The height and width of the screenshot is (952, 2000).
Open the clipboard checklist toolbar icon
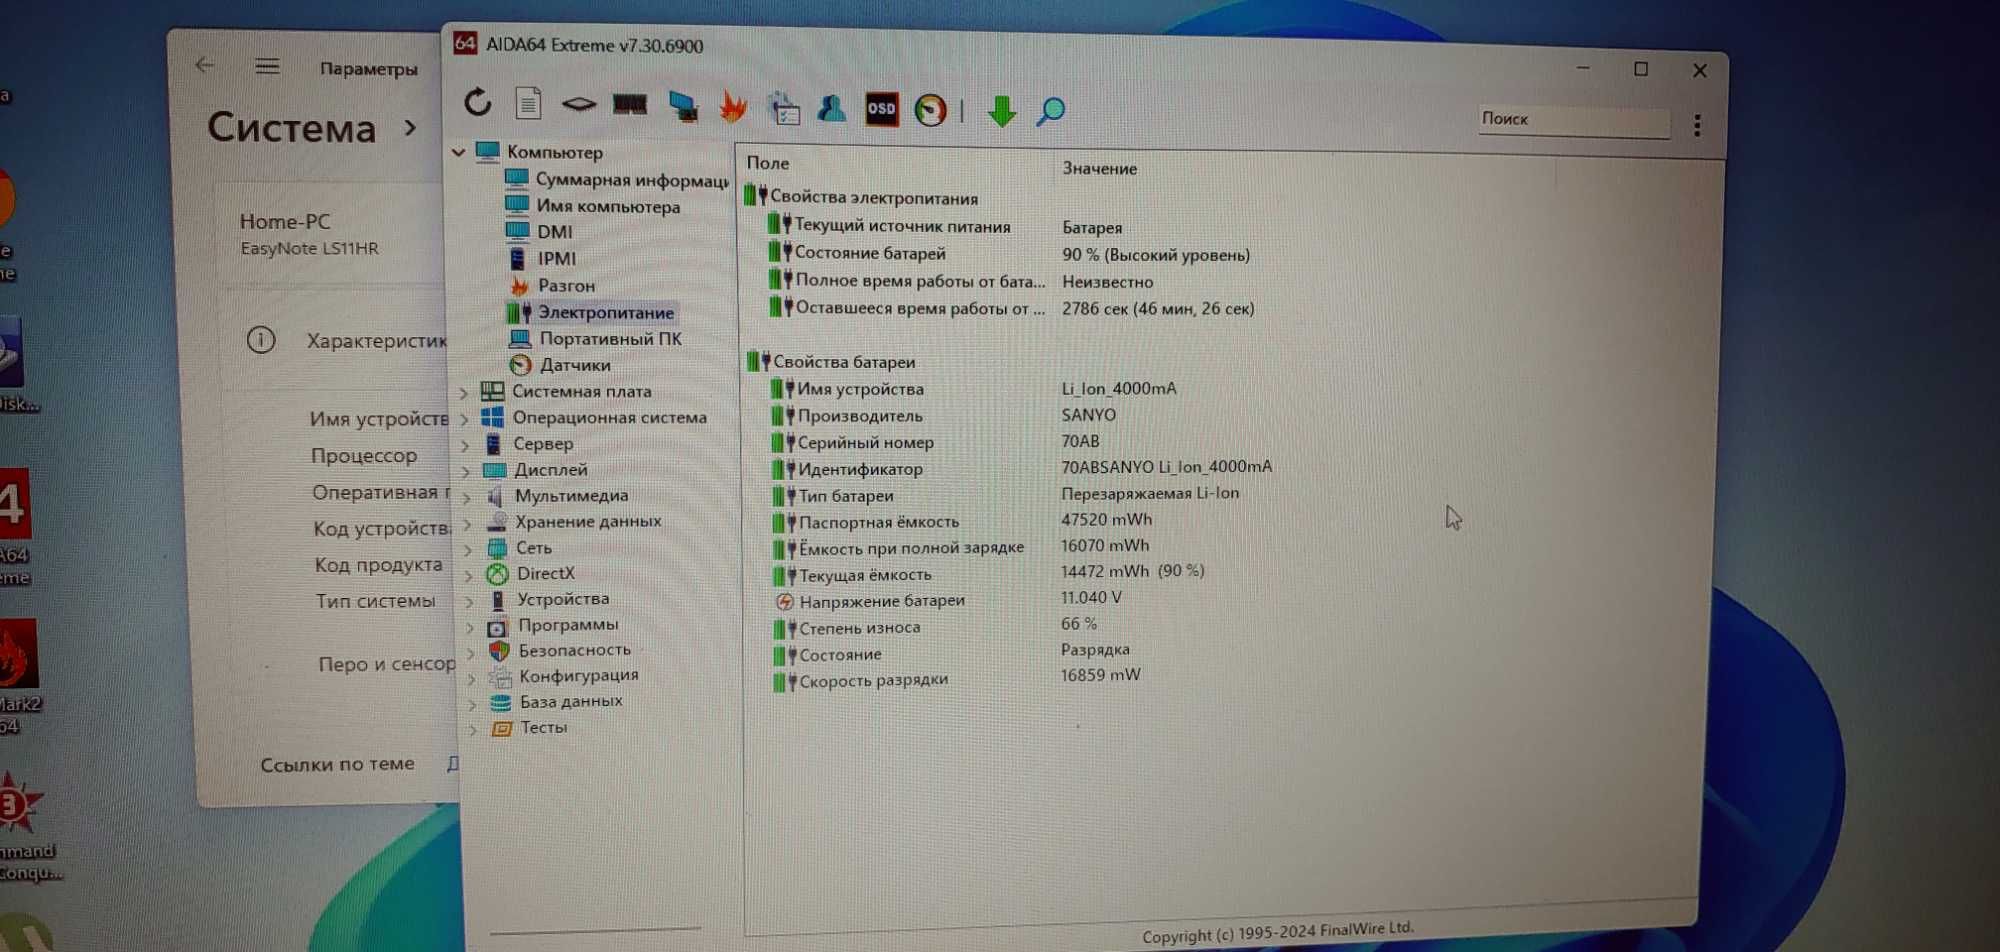[785, 108]
